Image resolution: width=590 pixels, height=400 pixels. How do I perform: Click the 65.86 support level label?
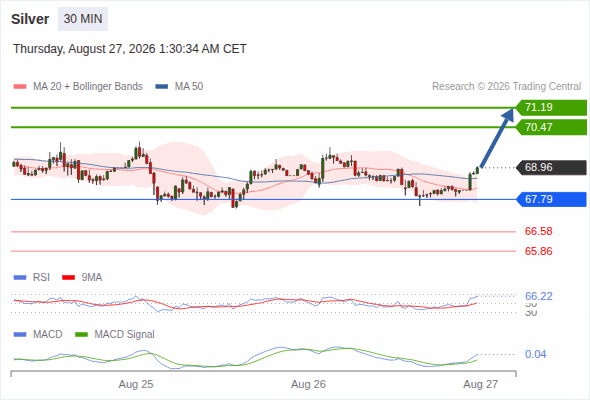538,251
